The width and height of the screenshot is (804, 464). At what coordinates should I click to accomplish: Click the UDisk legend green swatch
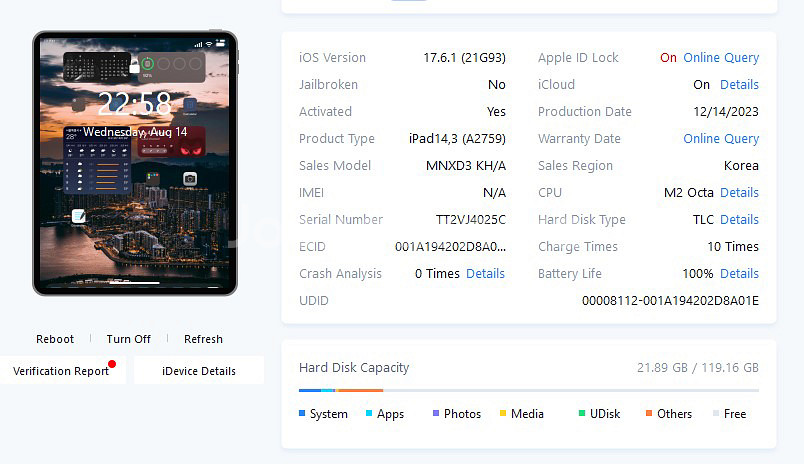pyautogui.click(x=582, y=413)
